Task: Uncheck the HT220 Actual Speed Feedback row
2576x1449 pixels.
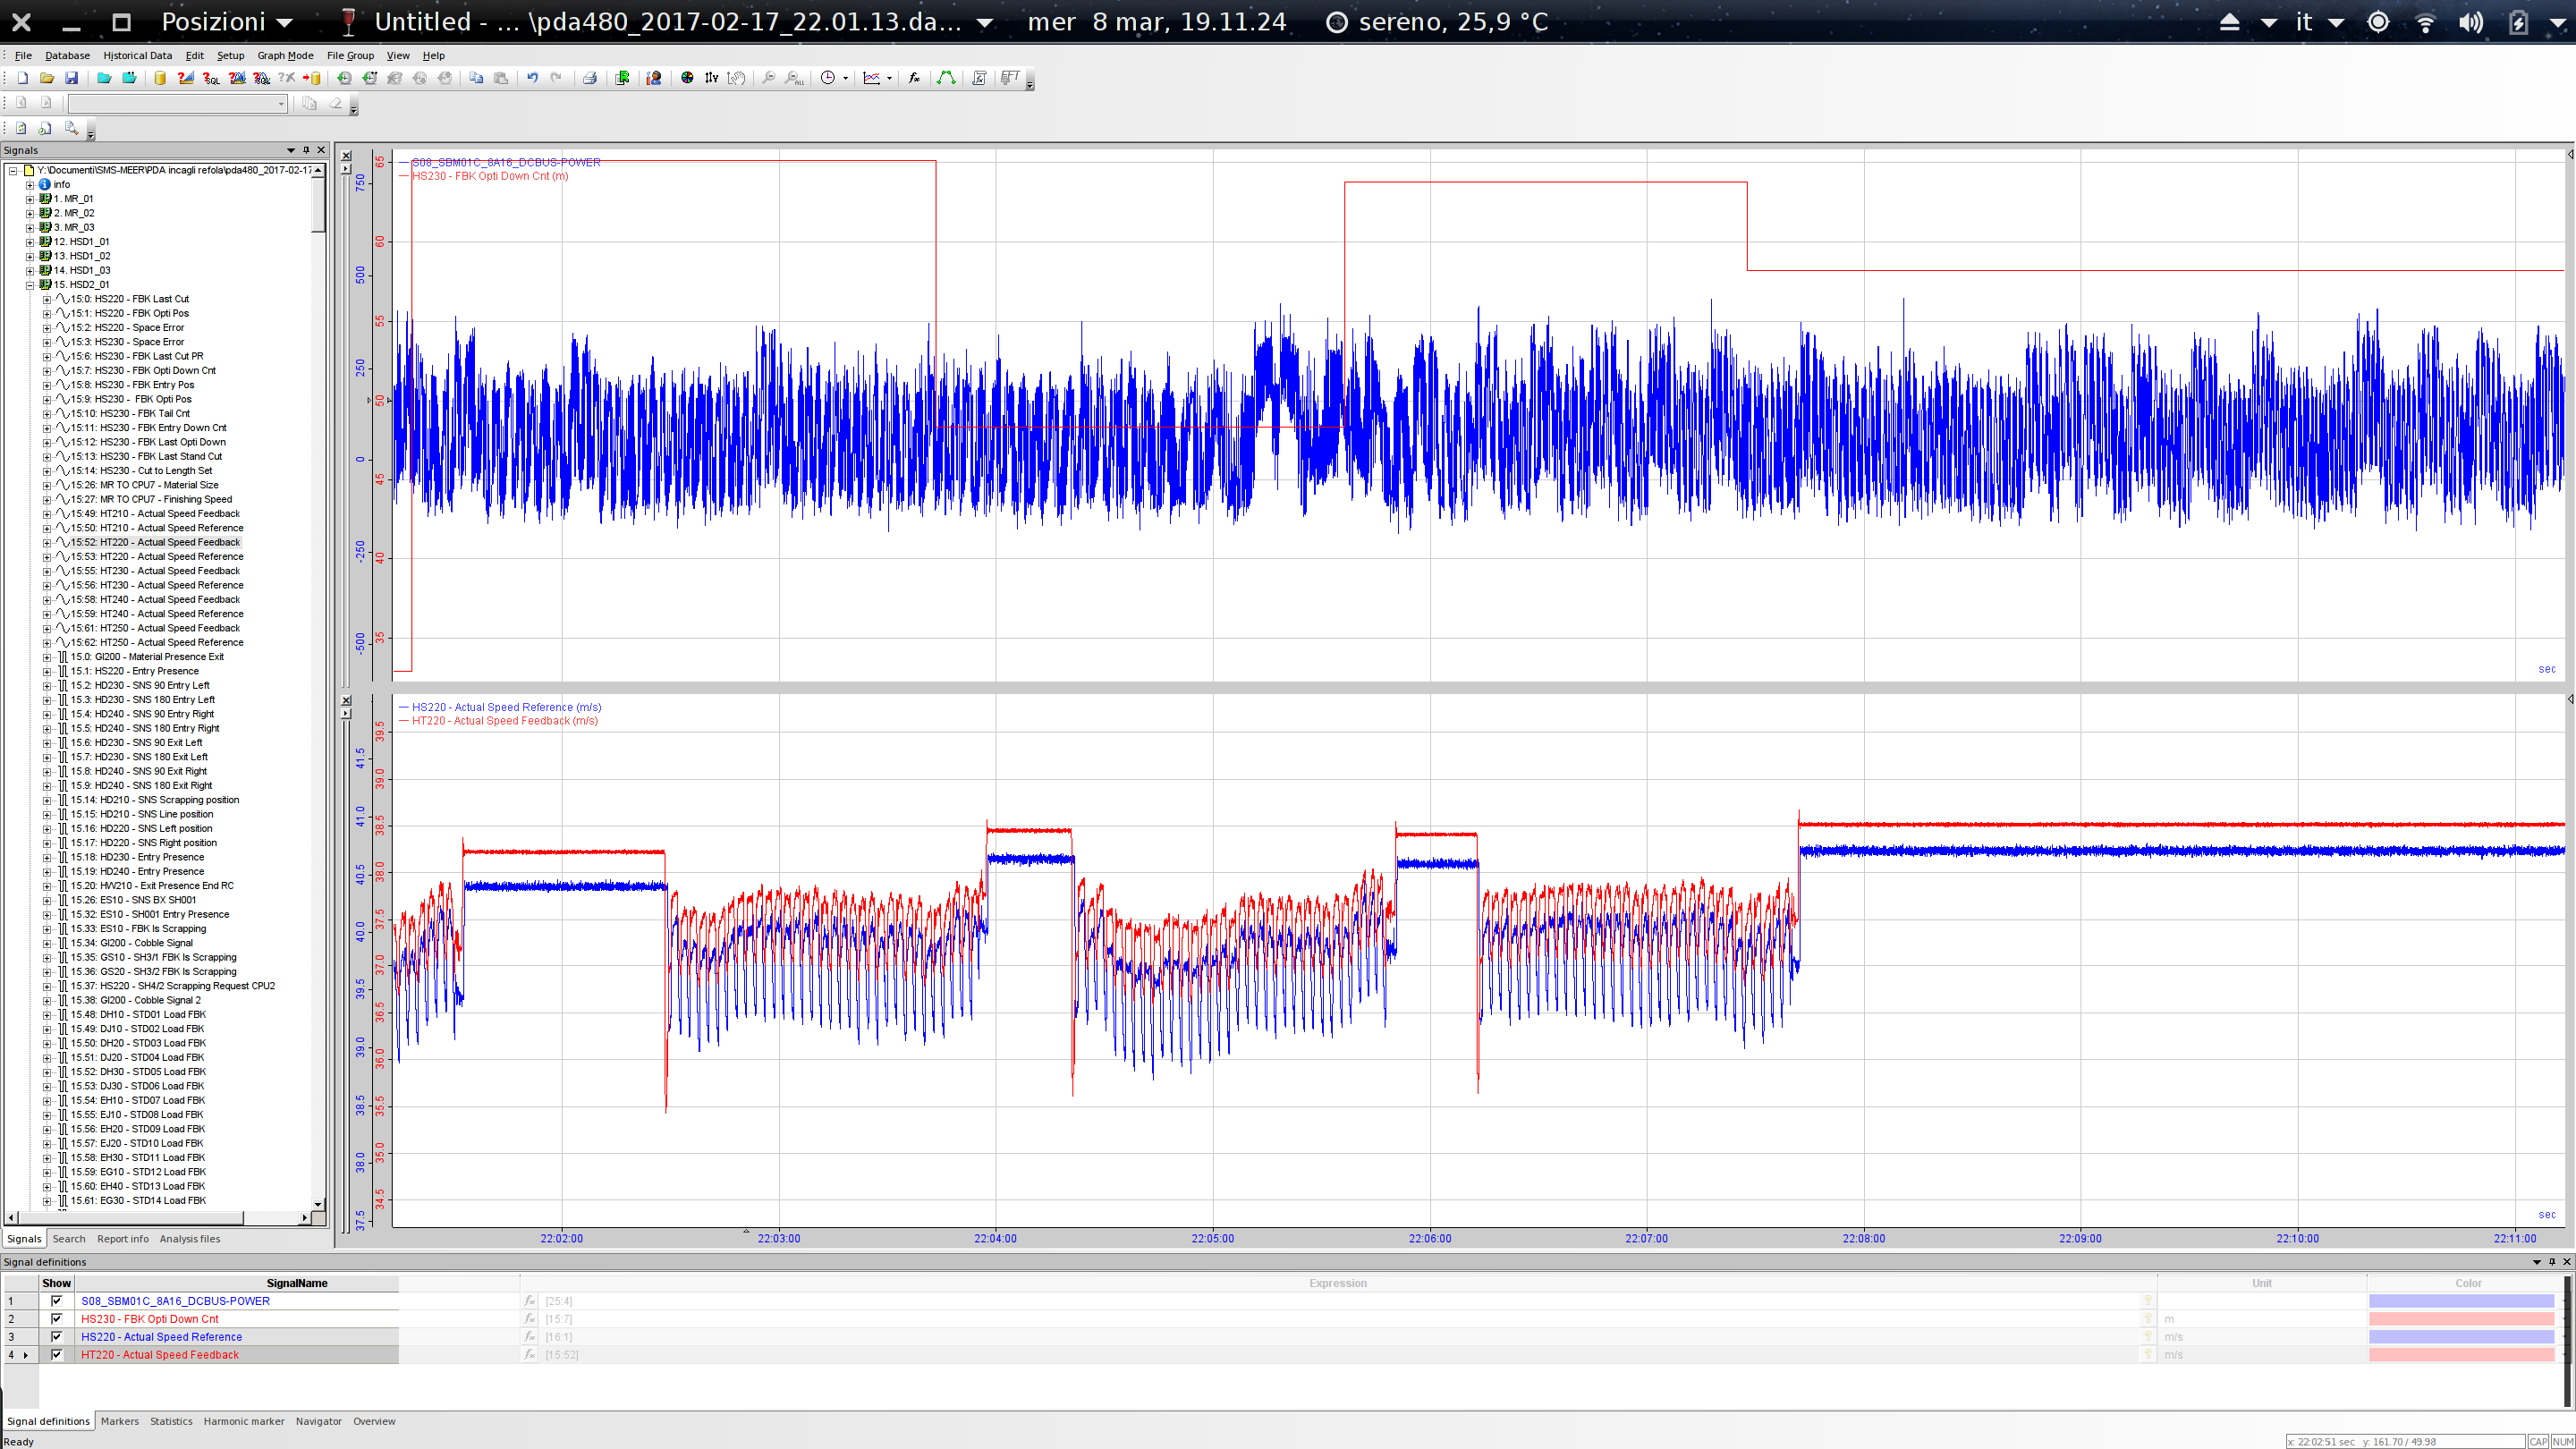Action: coord(57,1355)
